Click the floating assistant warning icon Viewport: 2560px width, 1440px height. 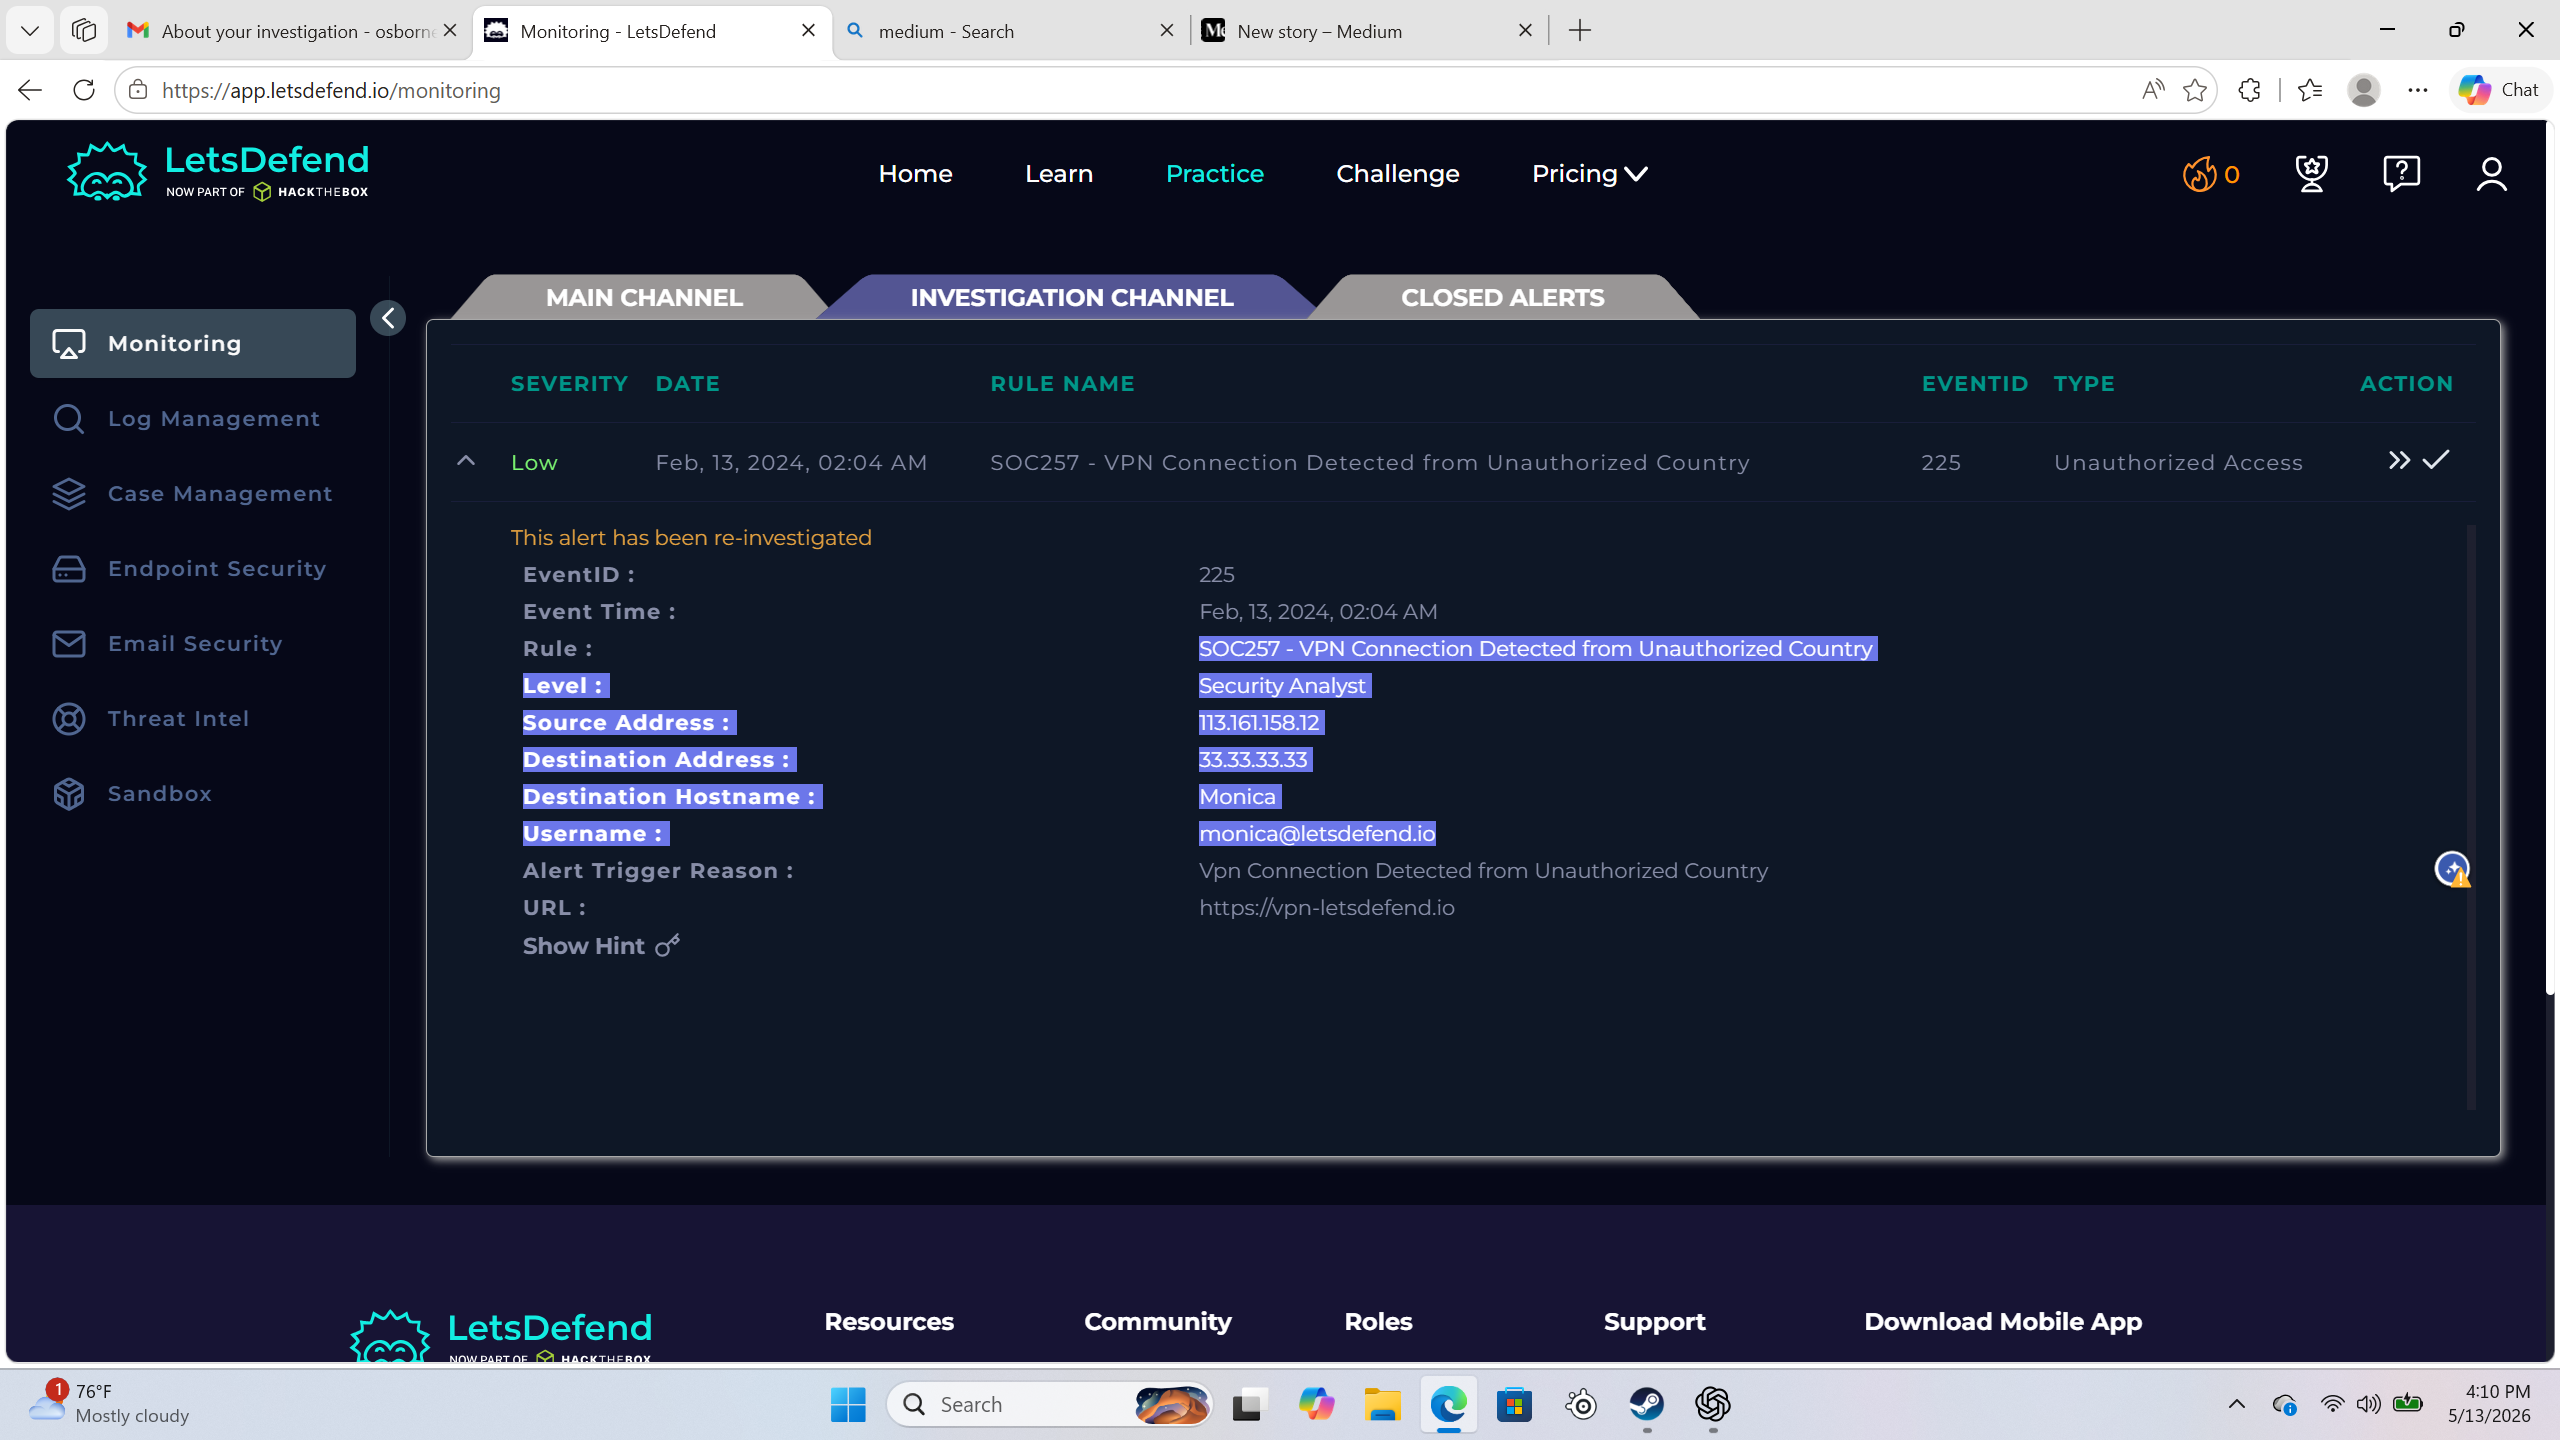point(2452,868)
